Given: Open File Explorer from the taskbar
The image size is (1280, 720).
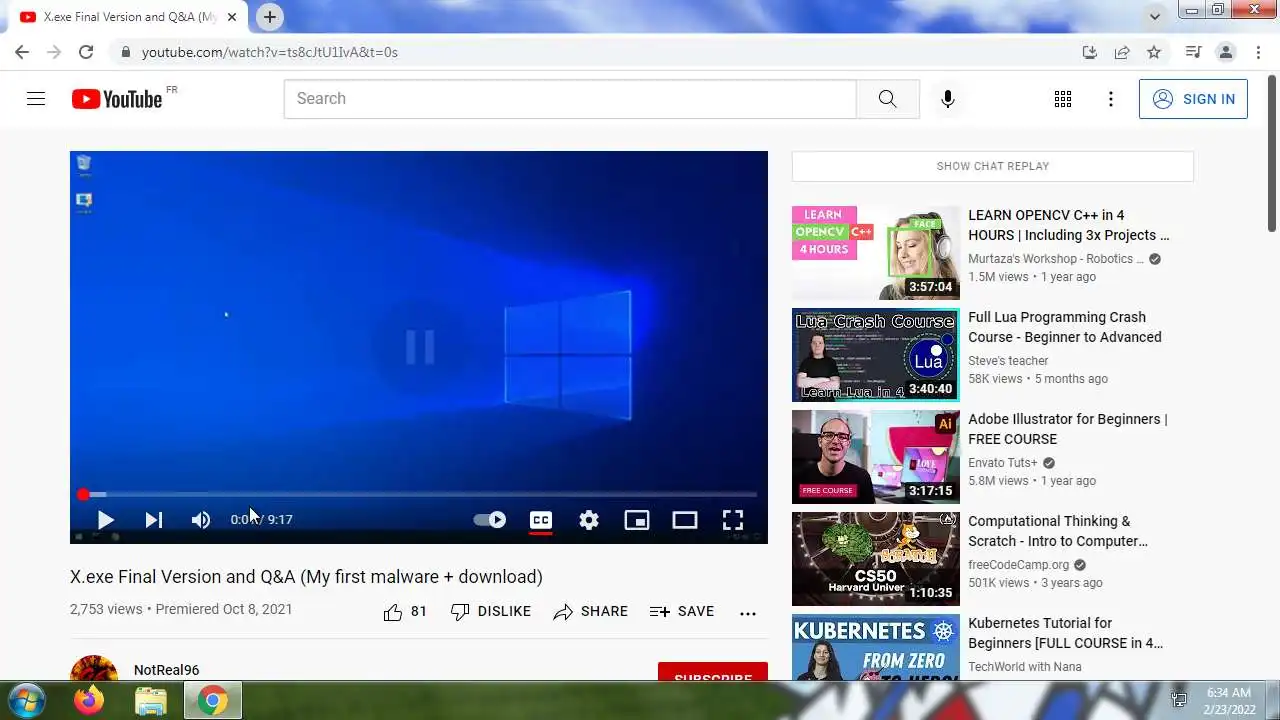Looking at the screenshot, I should coord(151,701).
